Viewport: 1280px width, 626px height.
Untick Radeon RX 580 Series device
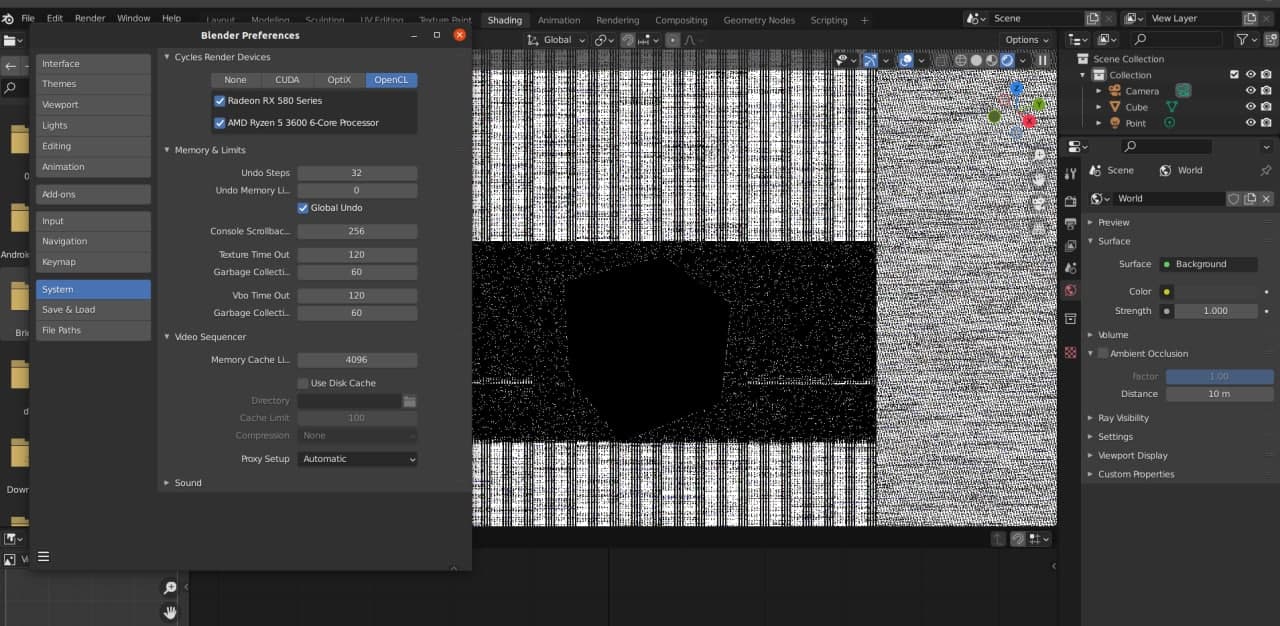[220, 101]
